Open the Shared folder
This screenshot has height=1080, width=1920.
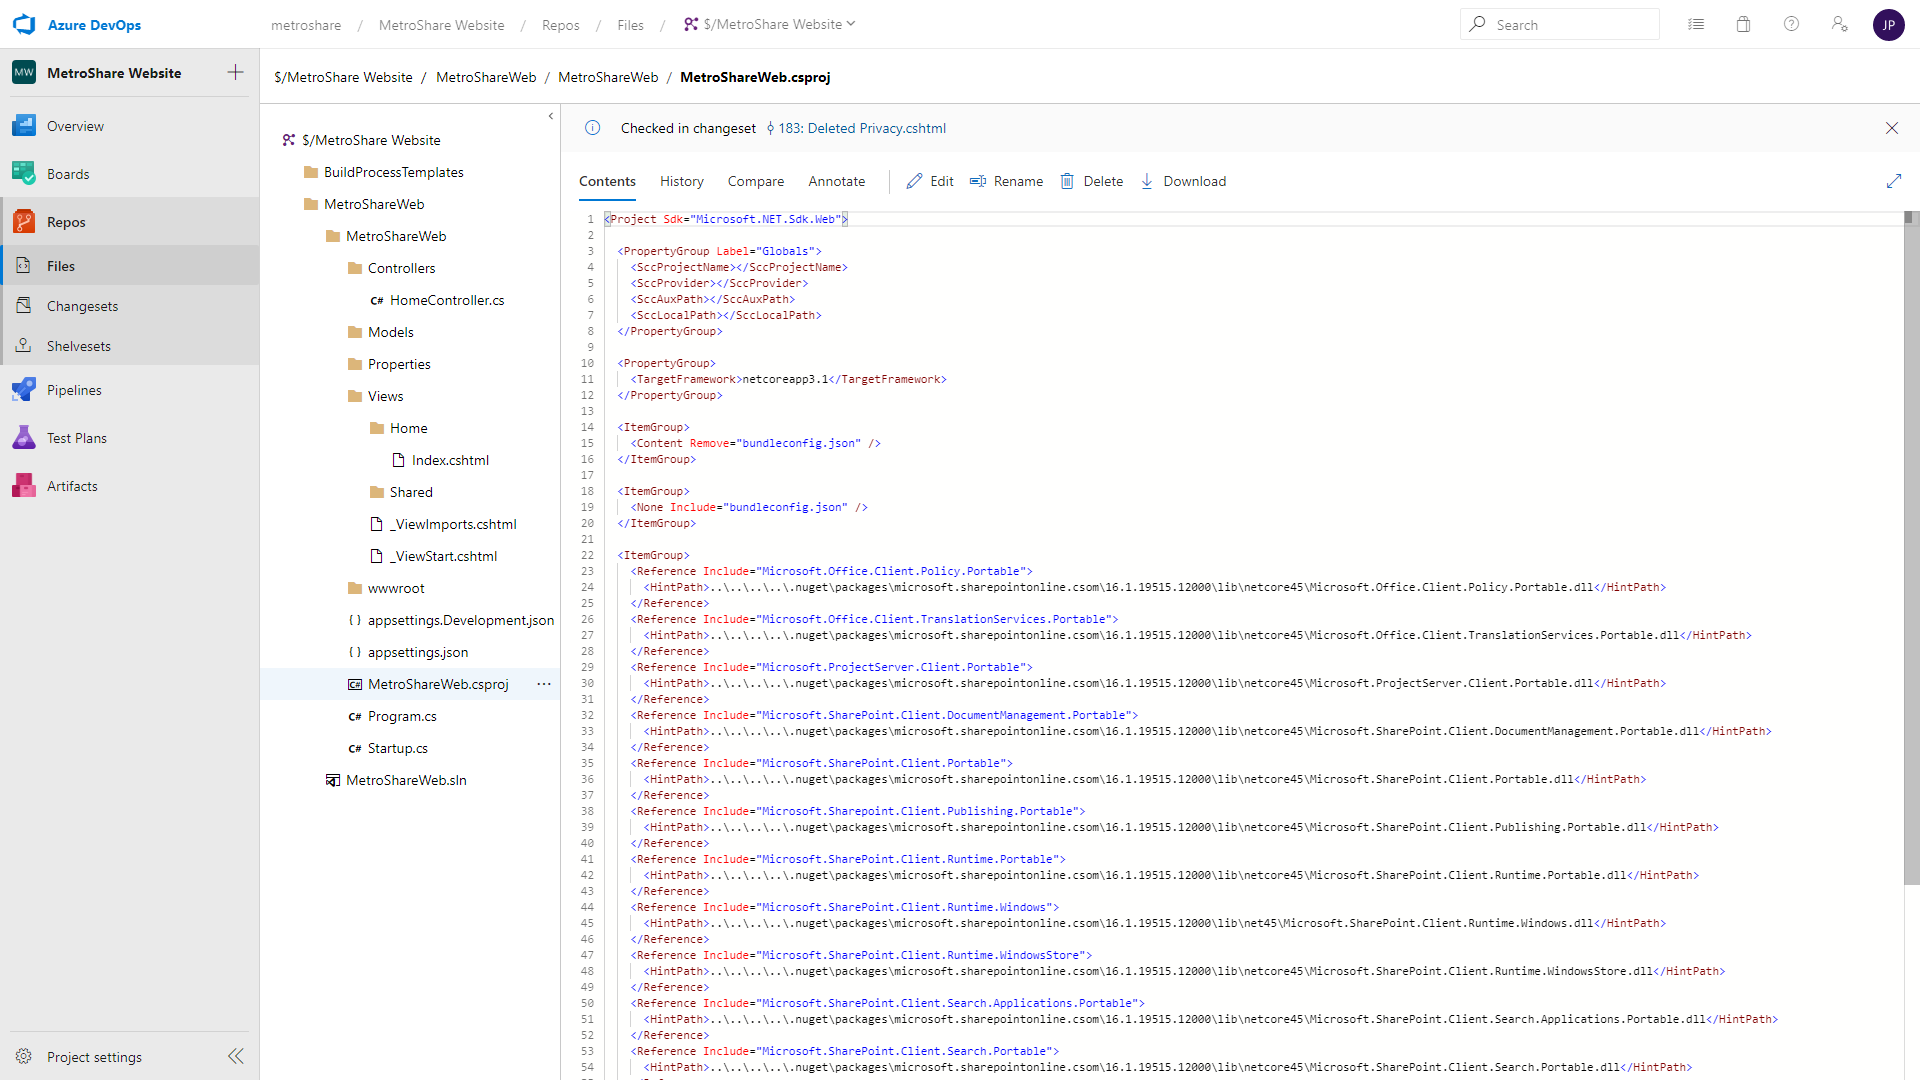click(x=411, y=492)
